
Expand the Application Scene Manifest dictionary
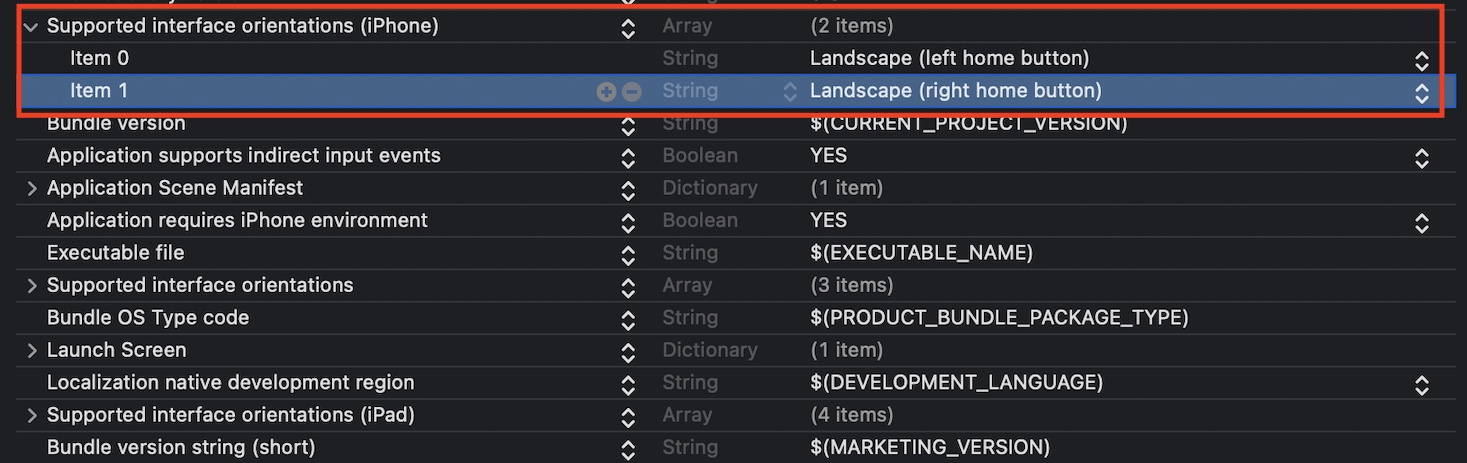click(32, 188)
